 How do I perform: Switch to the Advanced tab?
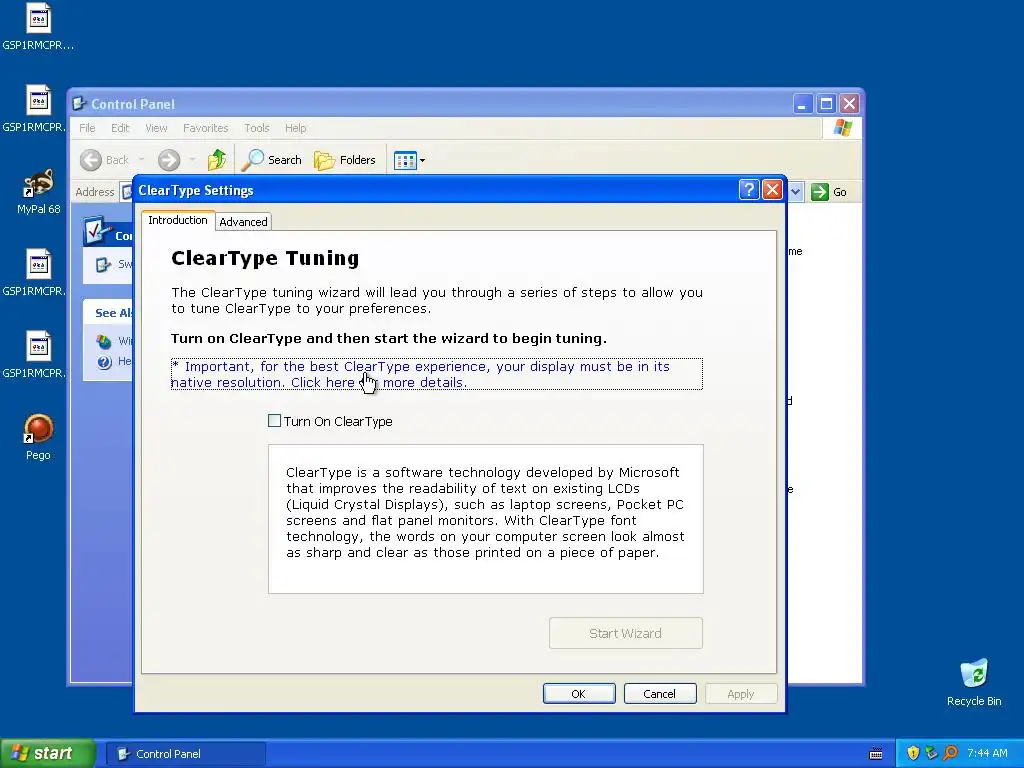[x=243, y=222]
